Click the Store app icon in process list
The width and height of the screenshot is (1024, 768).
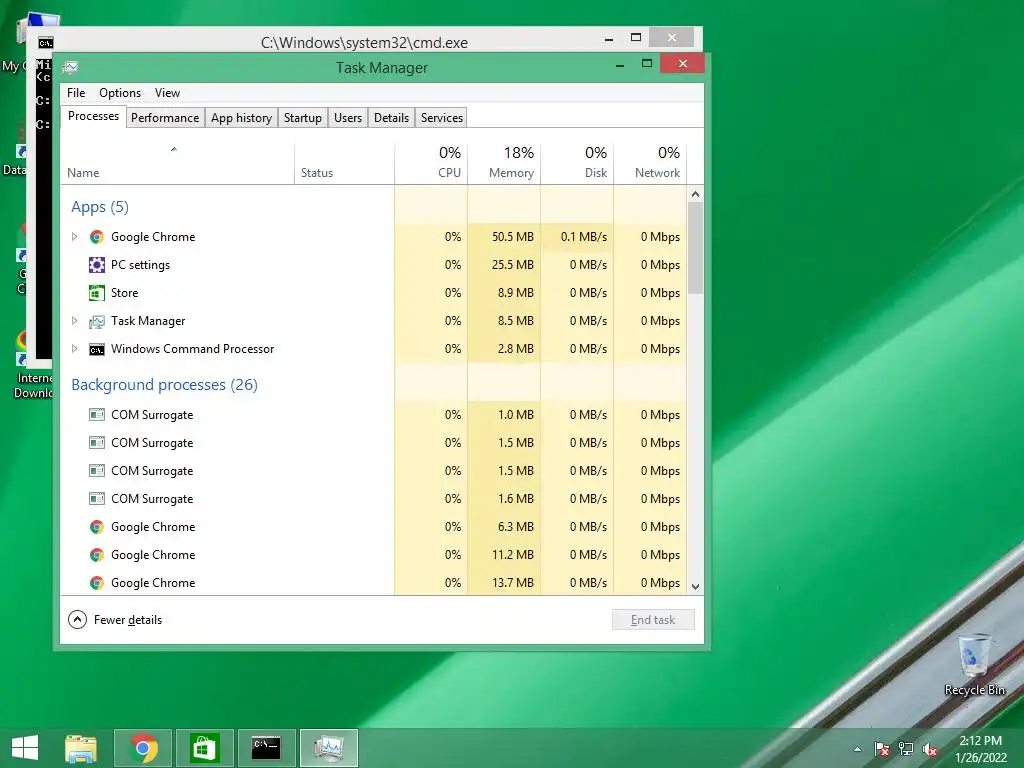point(97,293)
